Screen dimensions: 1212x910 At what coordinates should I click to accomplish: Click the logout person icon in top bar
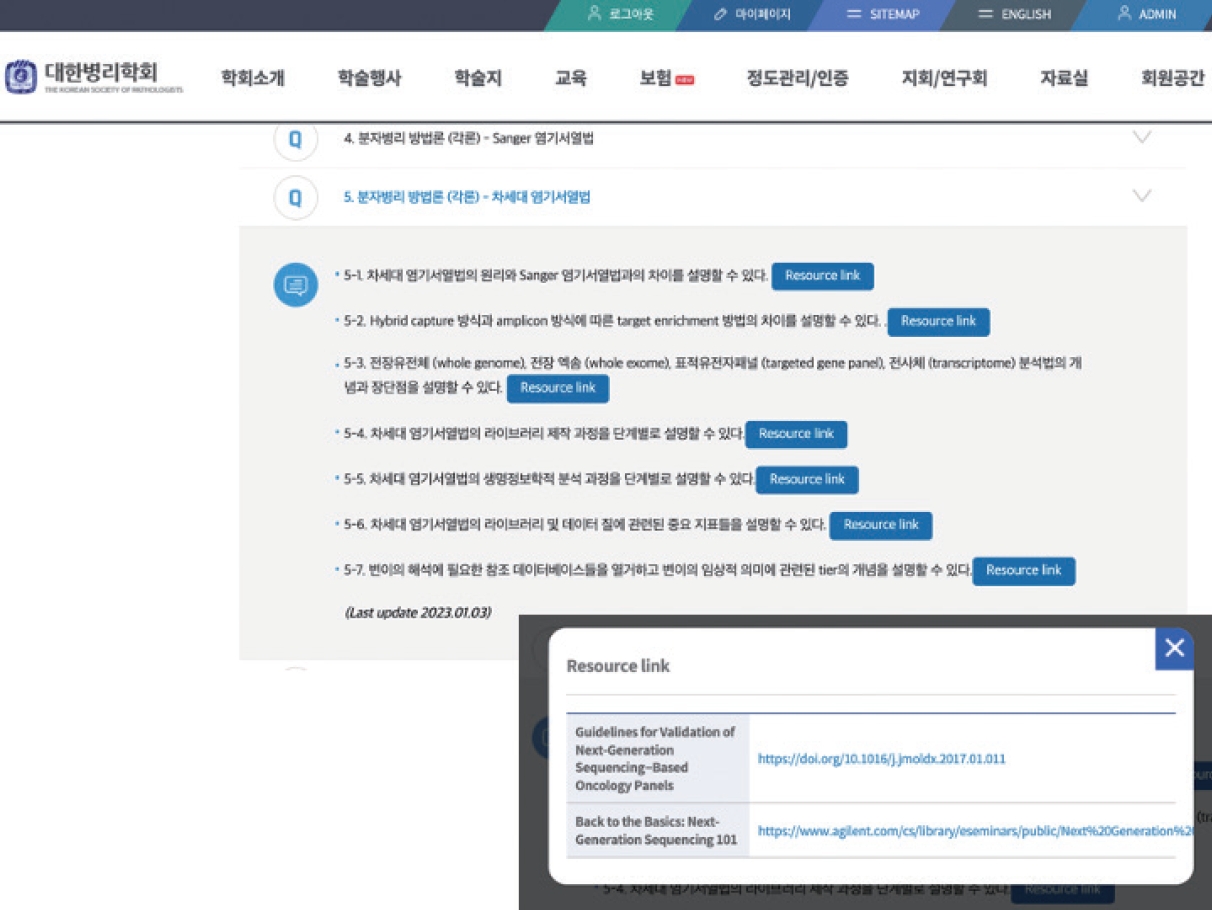click(x=594, y=14)
